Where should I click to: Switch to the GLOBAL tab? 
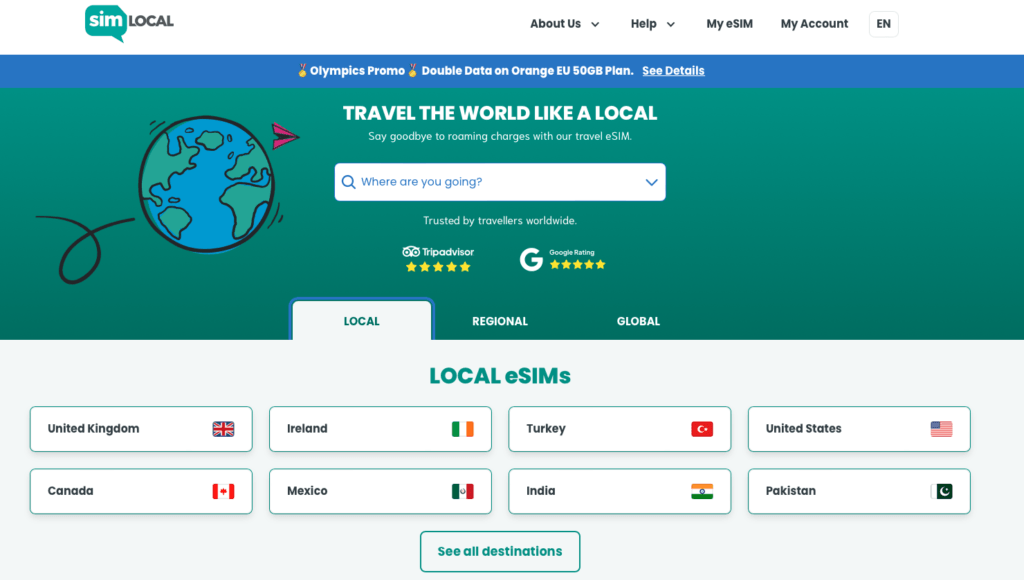coord(638,321)
